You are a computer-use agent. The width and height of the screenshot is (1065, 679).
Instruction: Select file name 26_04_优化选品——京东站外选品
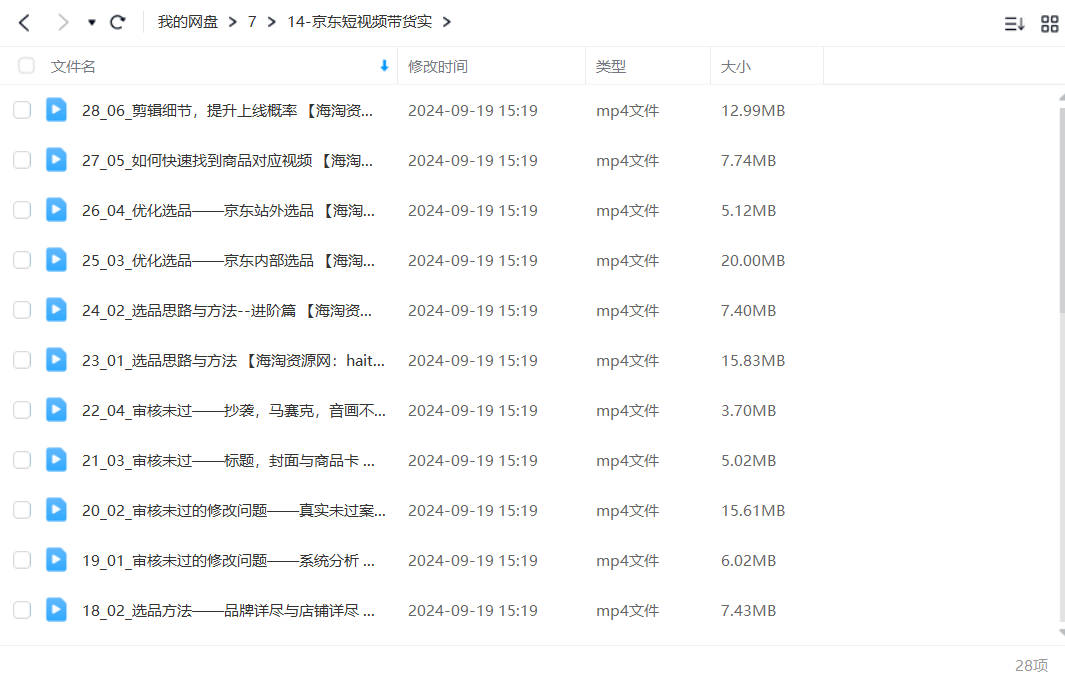pos(228,211)
